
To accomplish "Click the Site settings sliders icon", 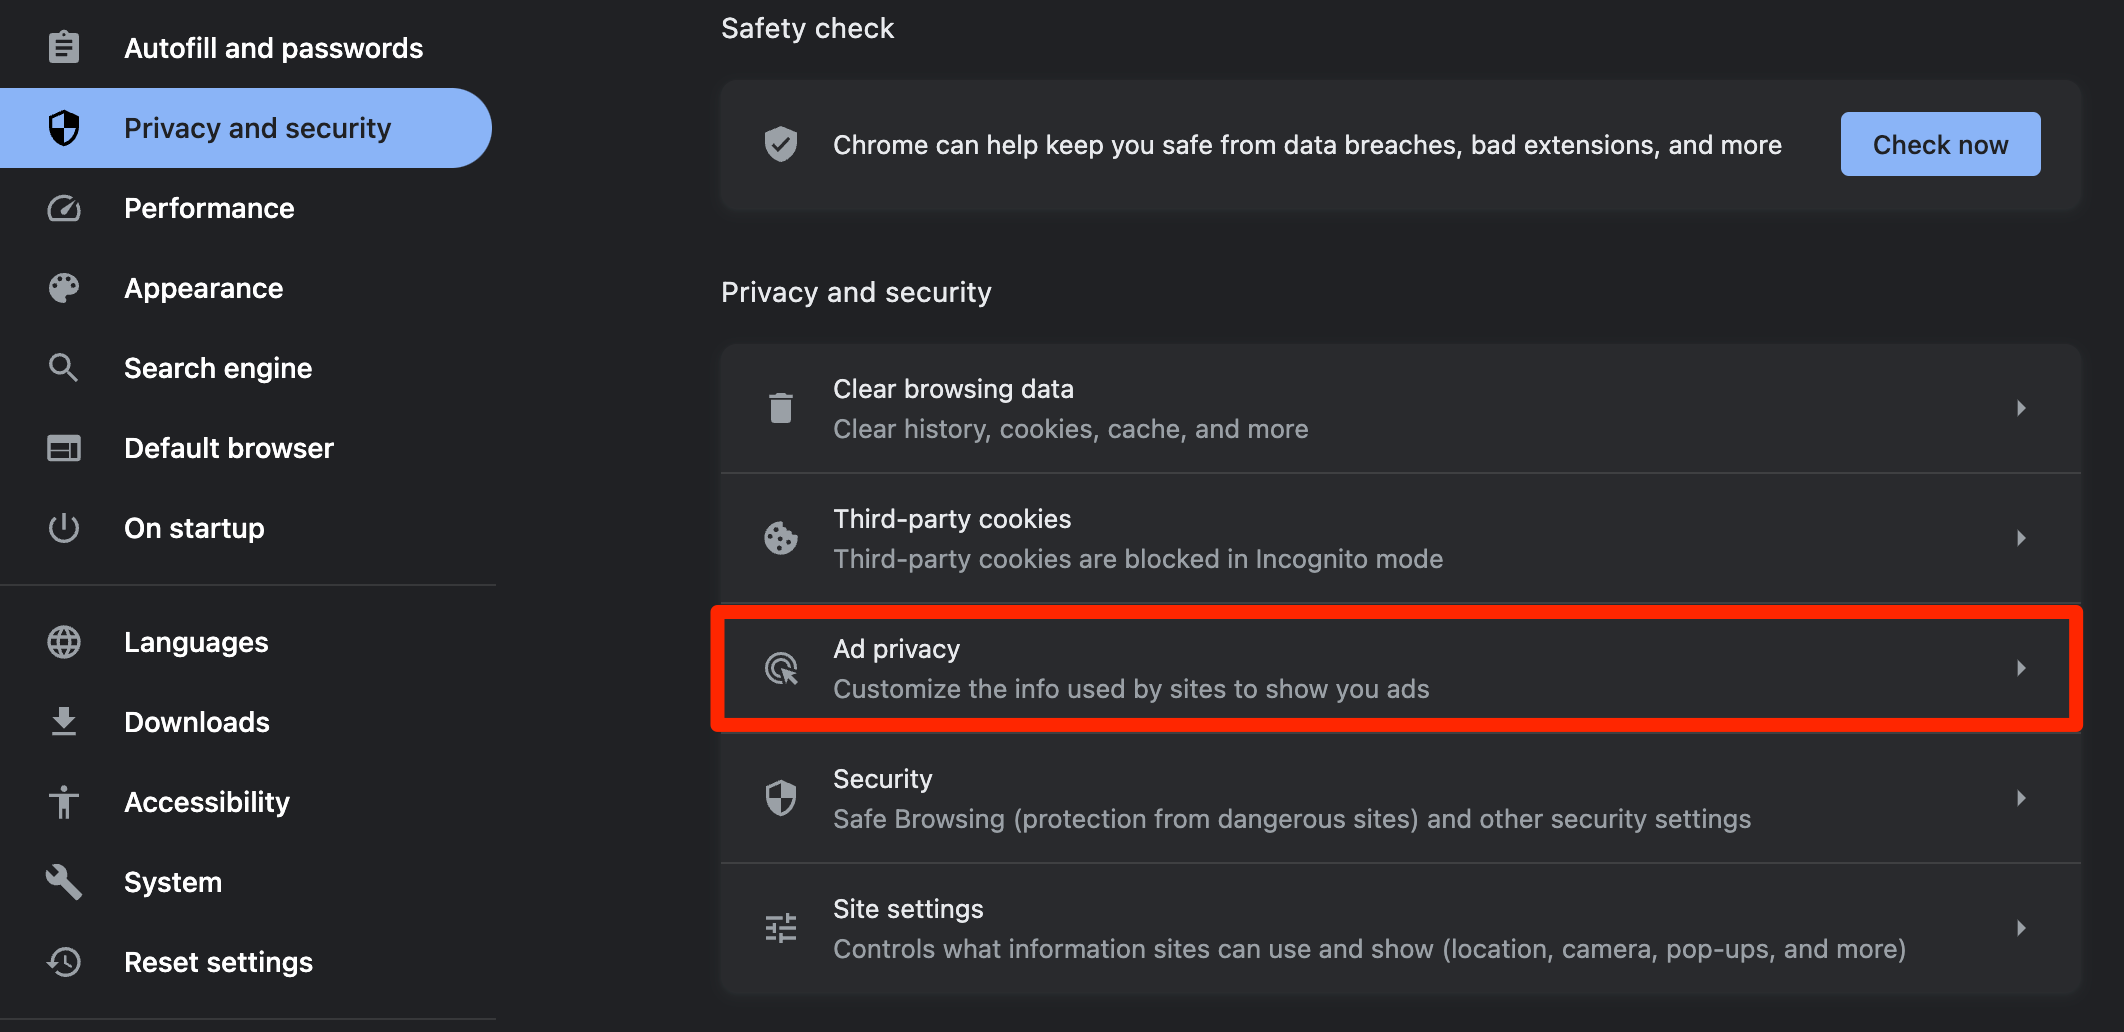I will (781, 928).
